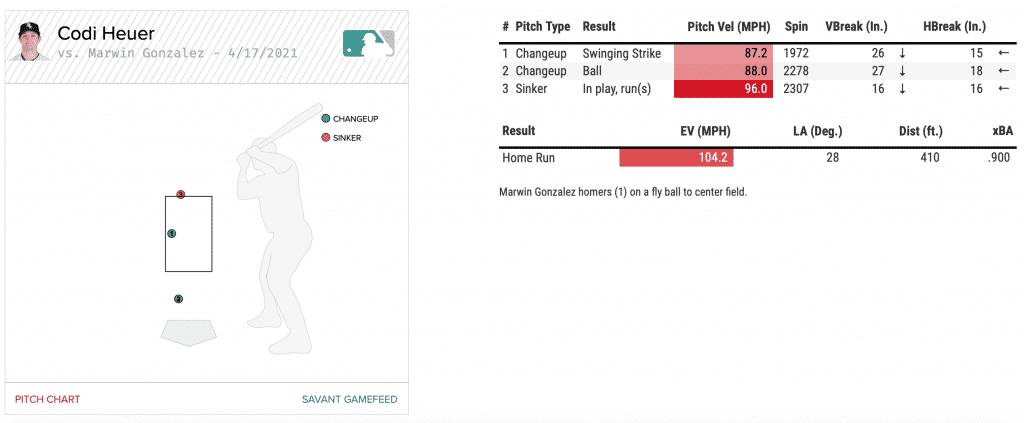Click the green Changeup legend dot
1024x423 pixels.
(326, 118)
